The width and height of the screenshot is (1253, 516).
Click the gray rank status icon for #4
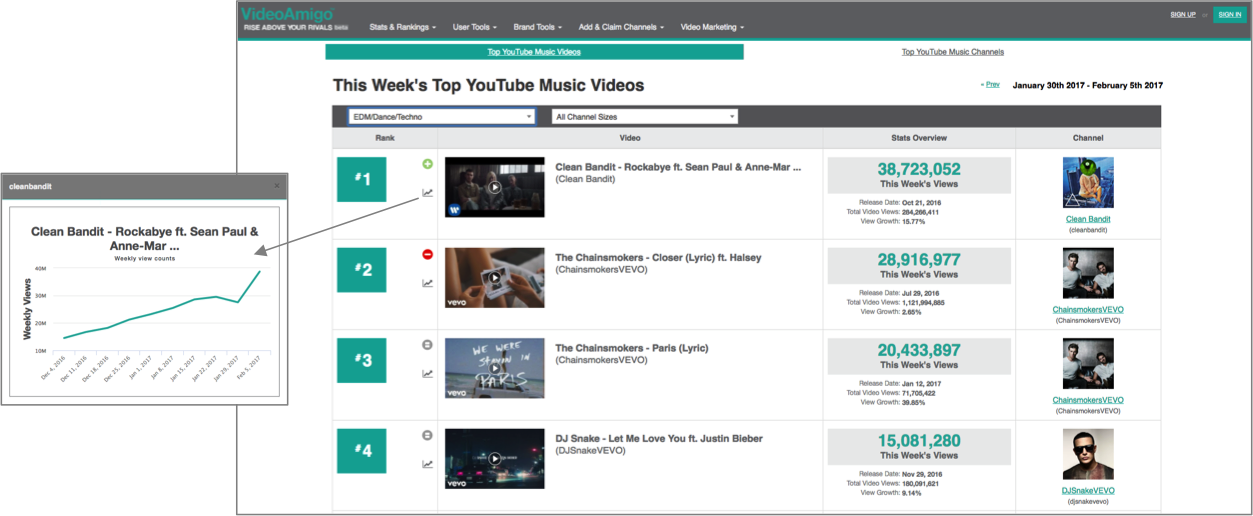tap(428, 435)
